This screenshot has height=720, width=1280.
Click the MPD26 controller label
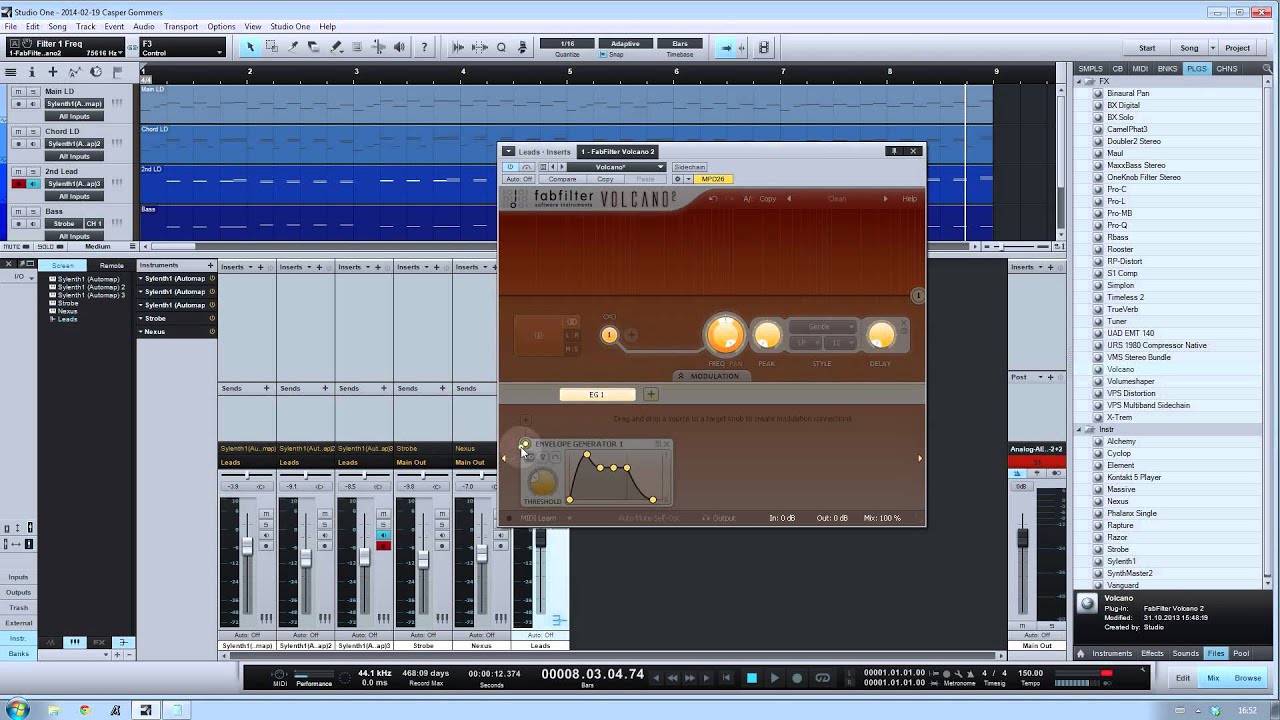pos(713,179)
